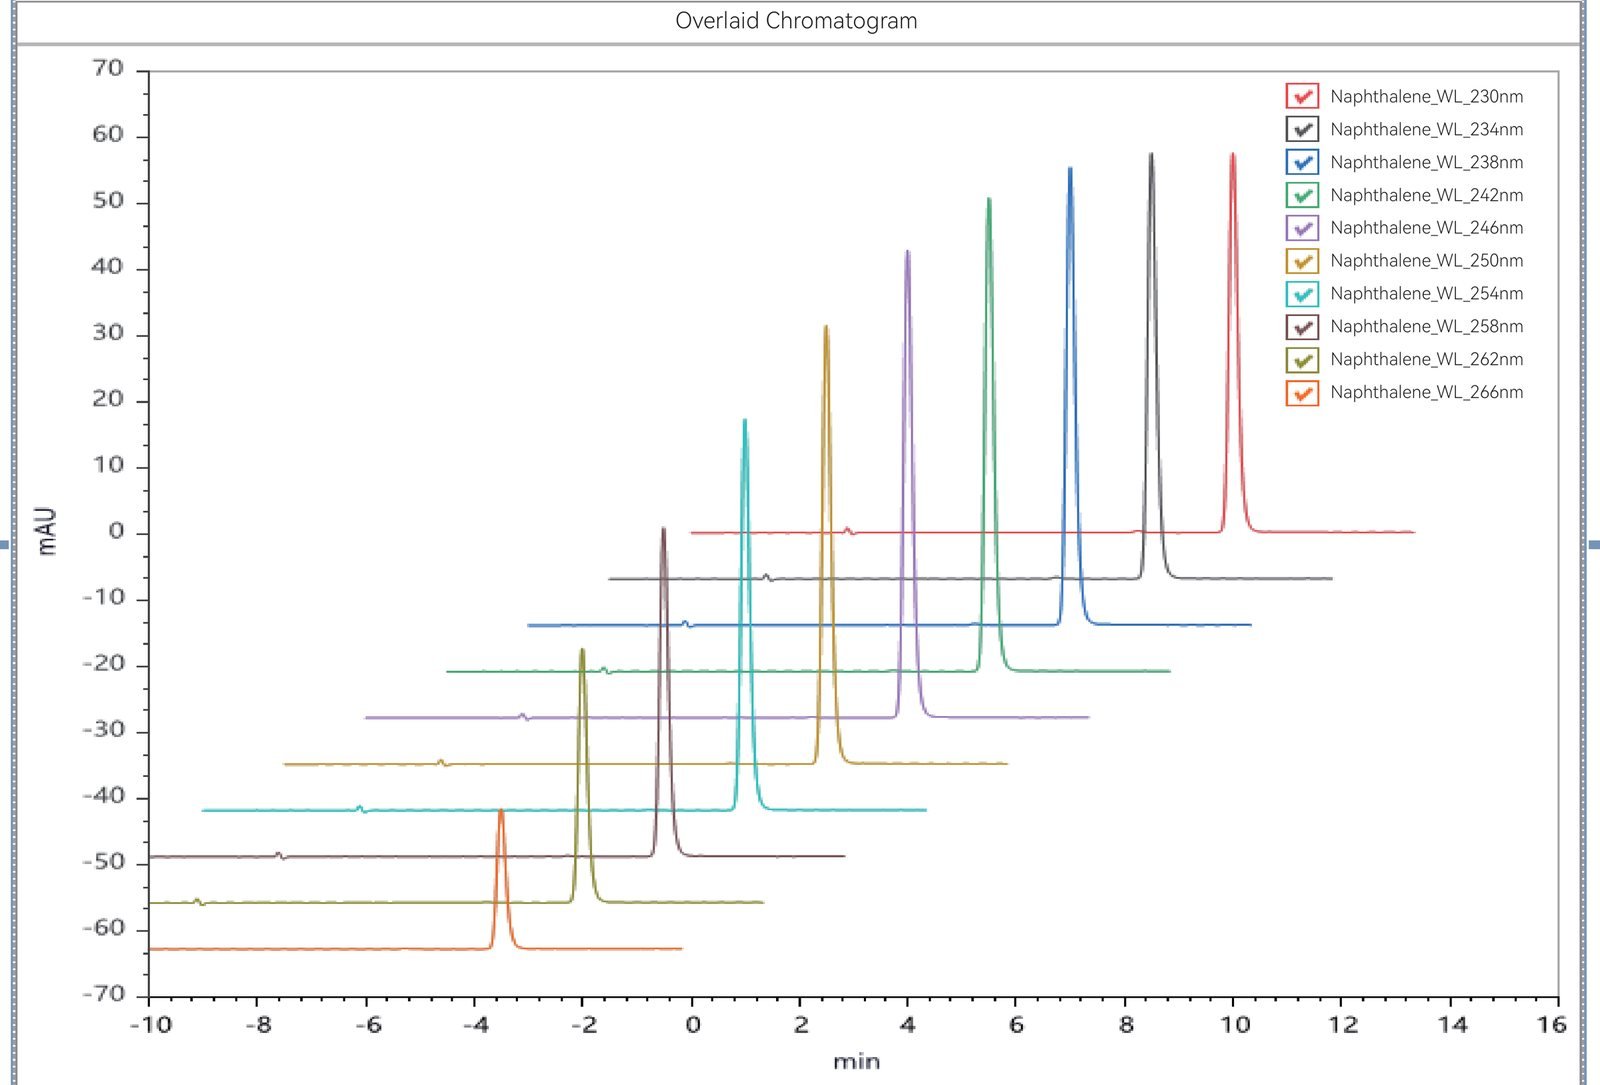Toggle the Naphthalene_WL_234nm legend checkbox

tap(1302, 129)
